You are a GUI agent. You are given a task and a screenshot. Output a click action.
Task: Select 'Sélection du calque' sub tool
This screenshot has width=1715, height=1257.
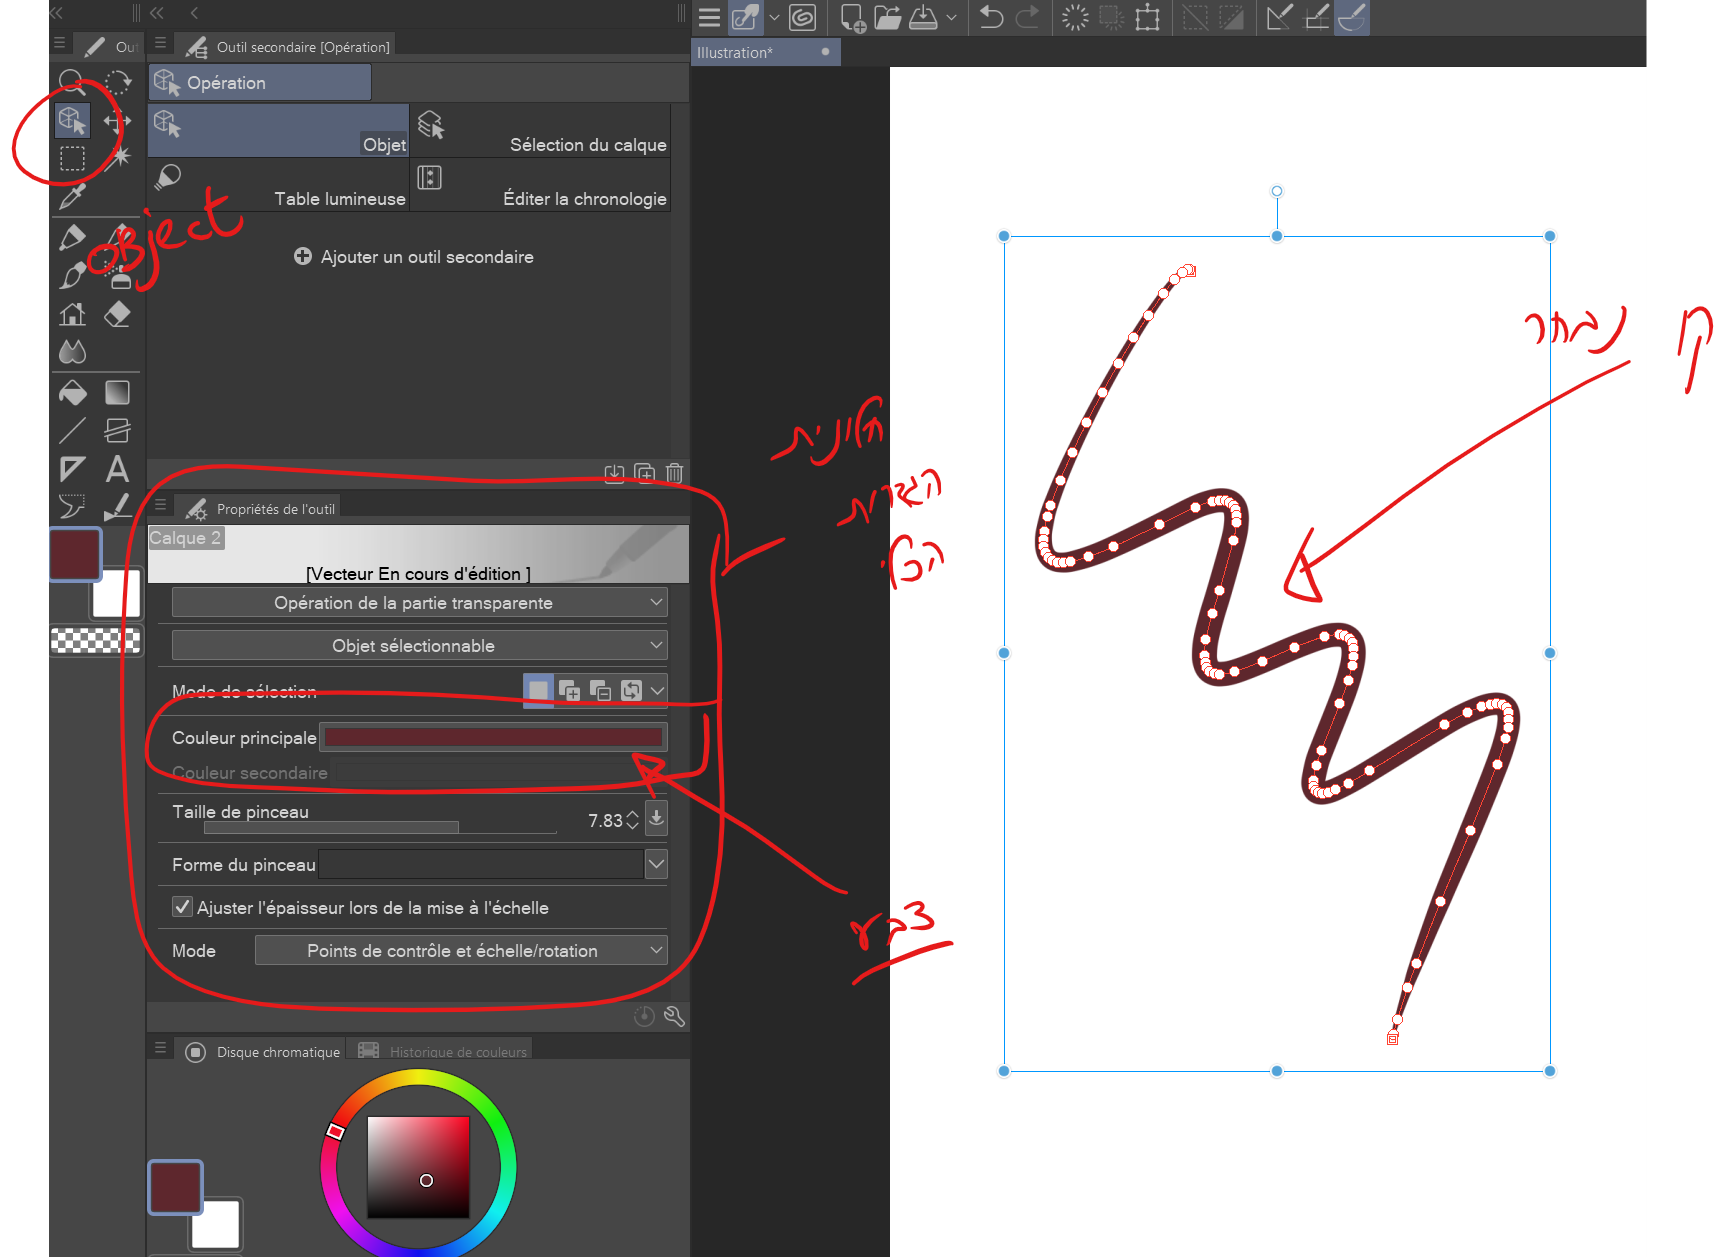point(541,130)
